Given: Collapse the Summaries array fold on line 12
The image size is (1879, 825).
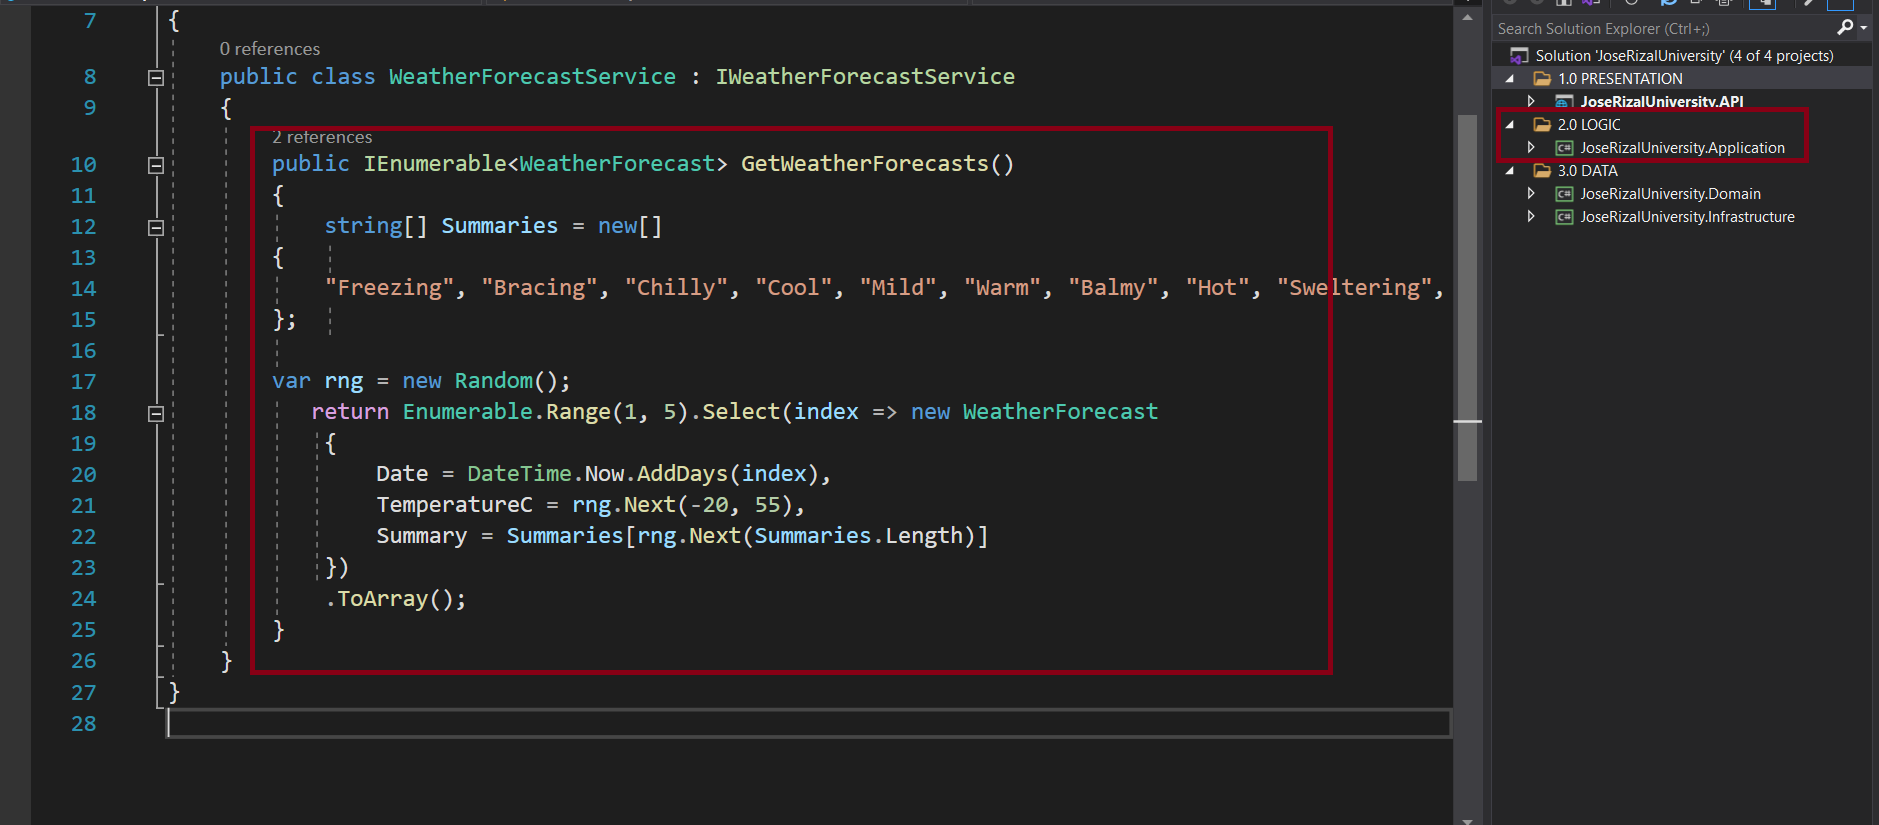Looking at the screenshot, I should coord(156,228).
